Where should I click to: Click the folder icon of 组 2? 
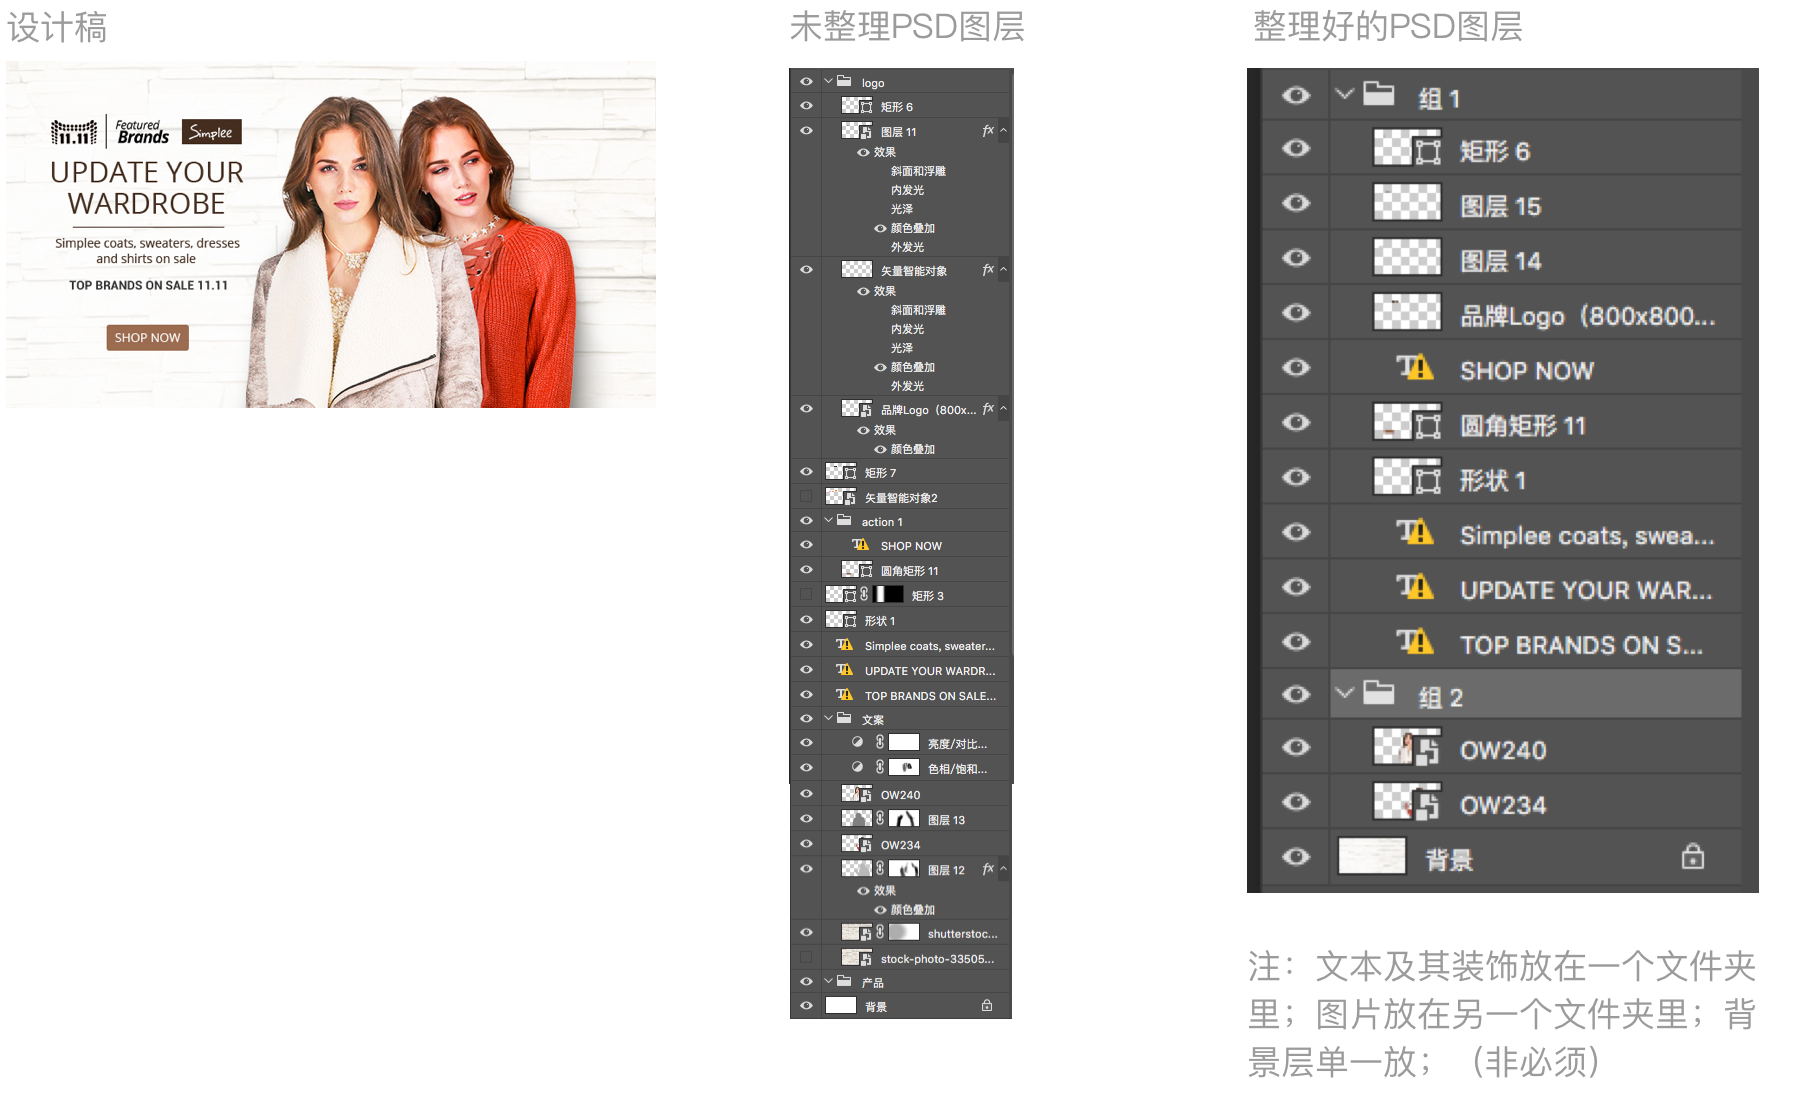[1379, 692]
